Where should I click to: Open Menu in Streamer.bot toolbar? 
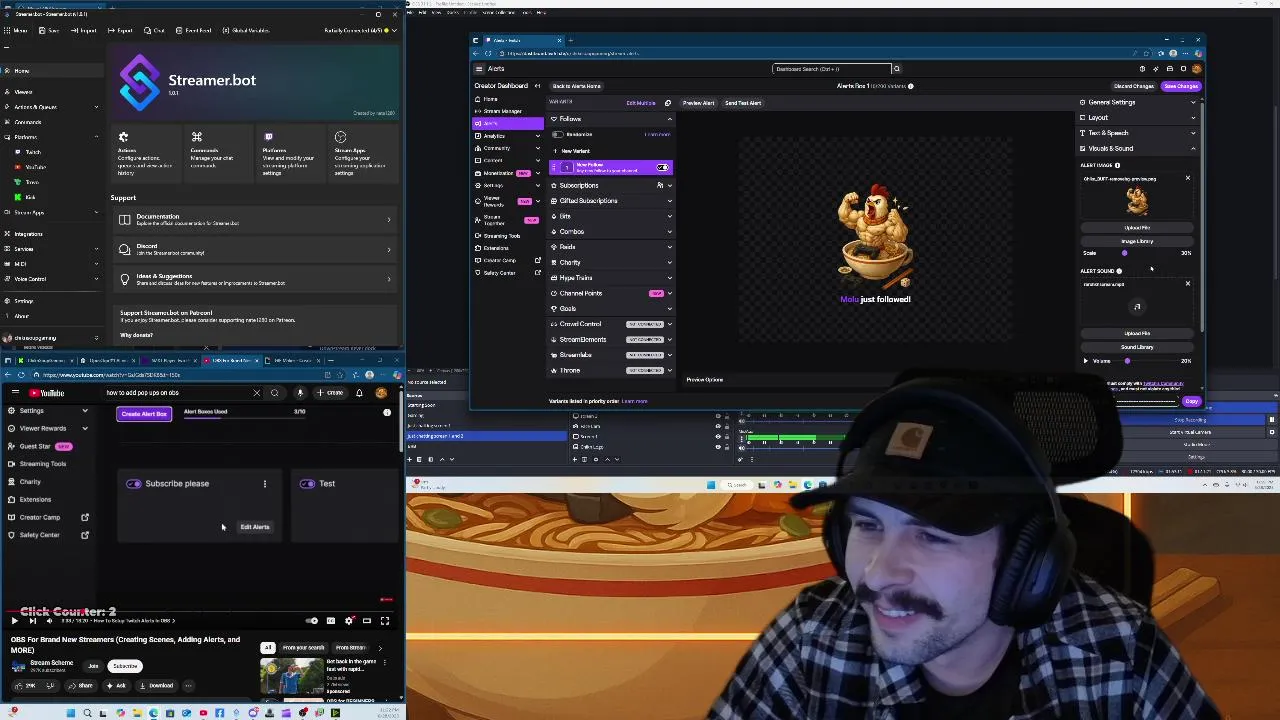point(17,30)
